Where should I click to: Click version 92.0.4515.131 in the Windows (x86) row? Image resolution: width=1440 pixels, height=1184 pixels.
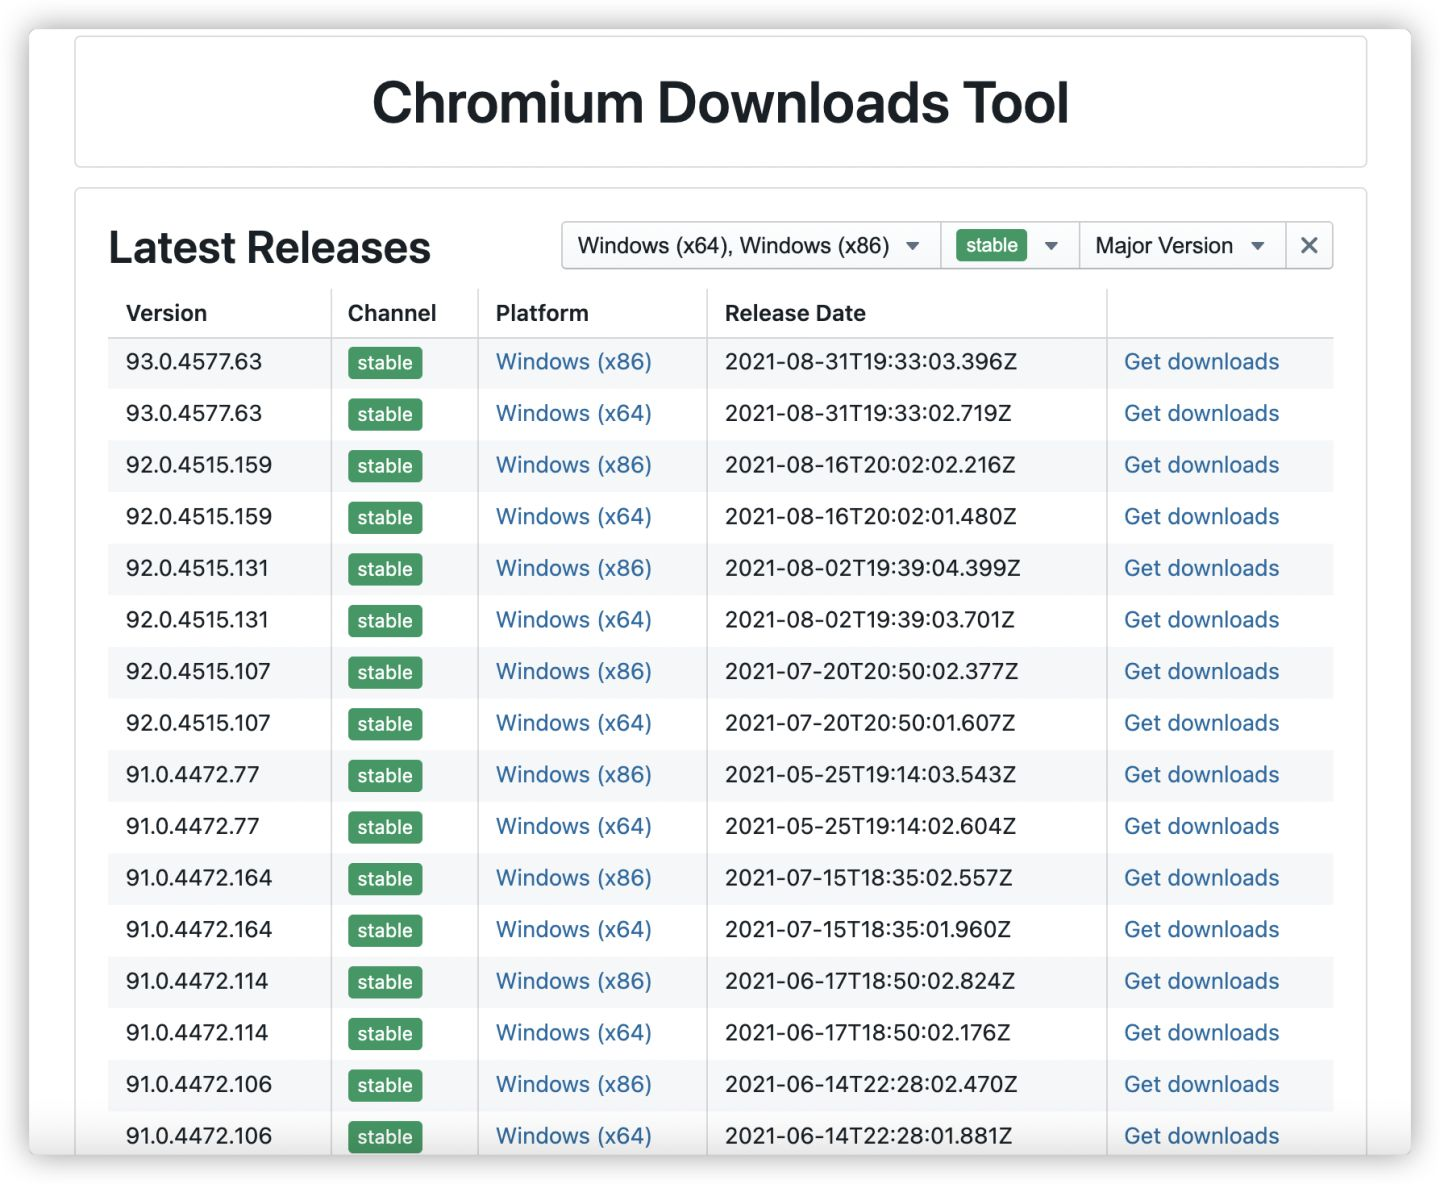tap(197, 568)
